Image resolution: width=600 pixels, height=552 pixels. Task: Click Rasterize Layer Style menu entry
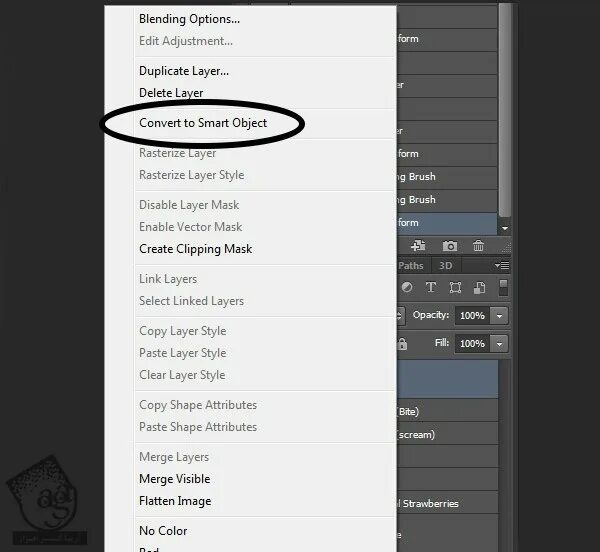point(192,175)
